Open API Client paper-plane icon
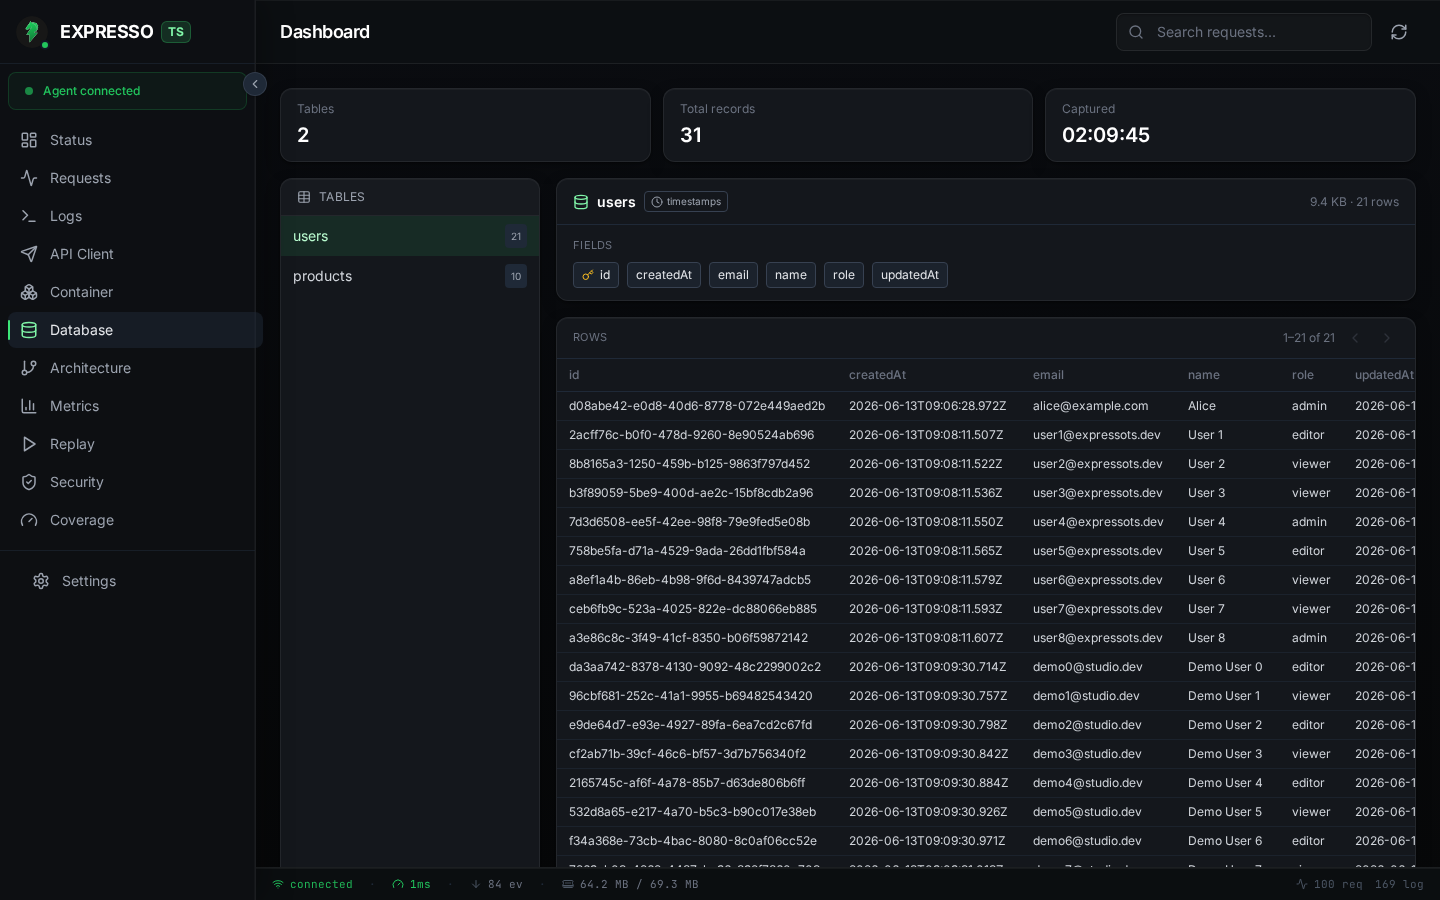This screenshot has width=1440, height=900. tap(29, 254)
